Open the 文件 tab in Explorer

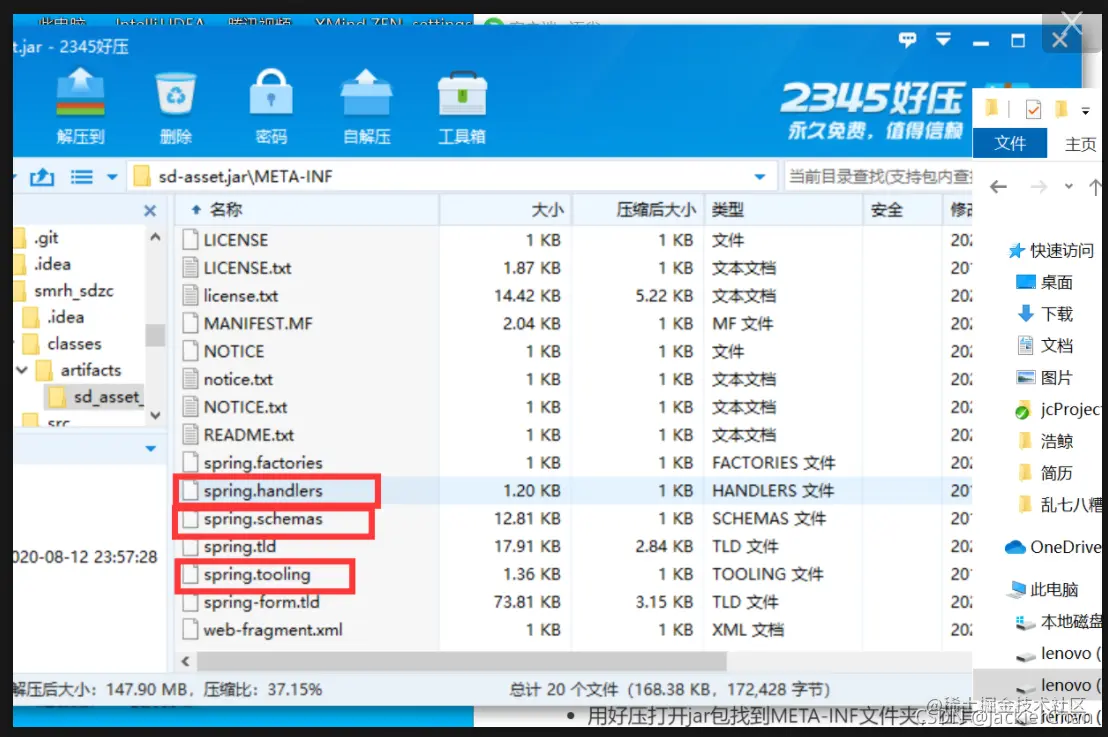tap(1009, 143)
